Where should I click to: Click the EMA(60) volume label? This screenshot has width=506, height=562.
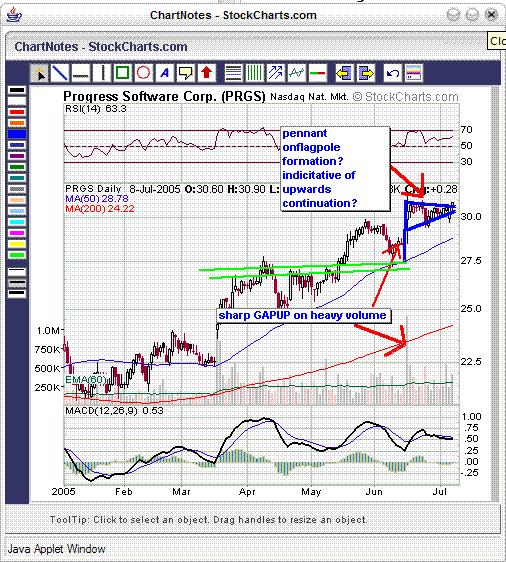click(x=85, y=380)
